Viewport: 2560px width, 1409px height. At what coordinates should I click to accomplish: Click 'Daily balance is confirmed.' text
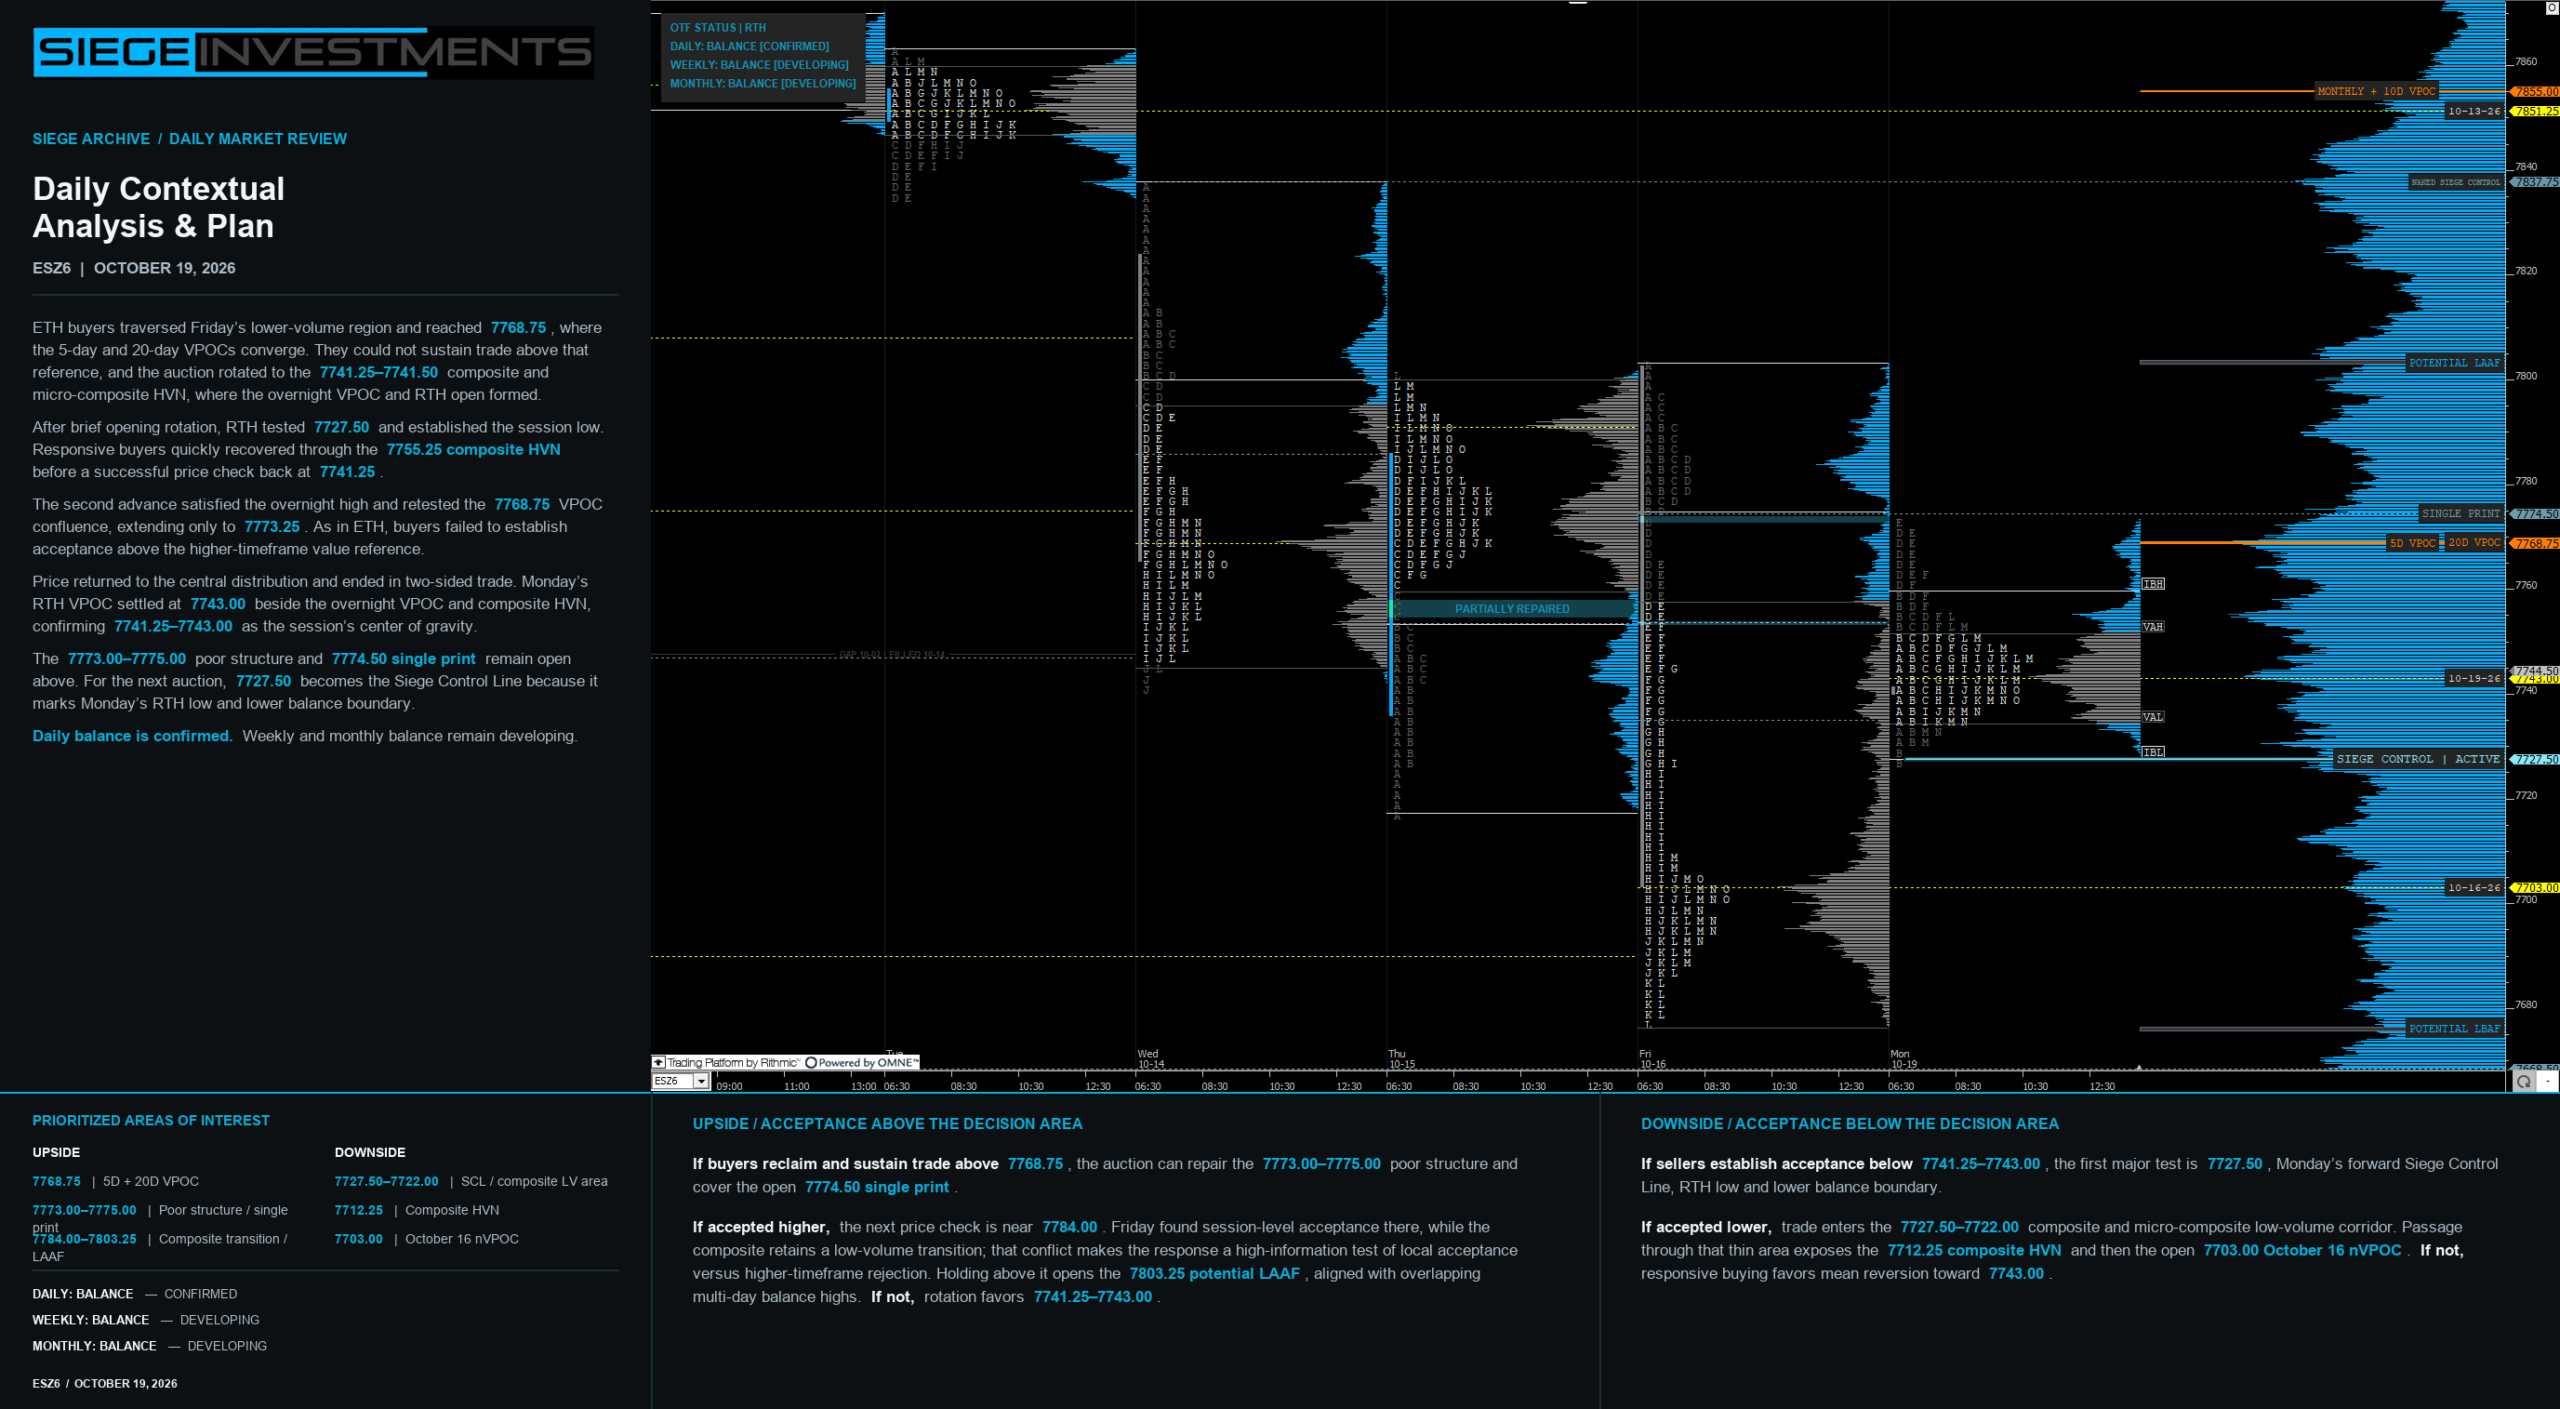tap(132, 736)
